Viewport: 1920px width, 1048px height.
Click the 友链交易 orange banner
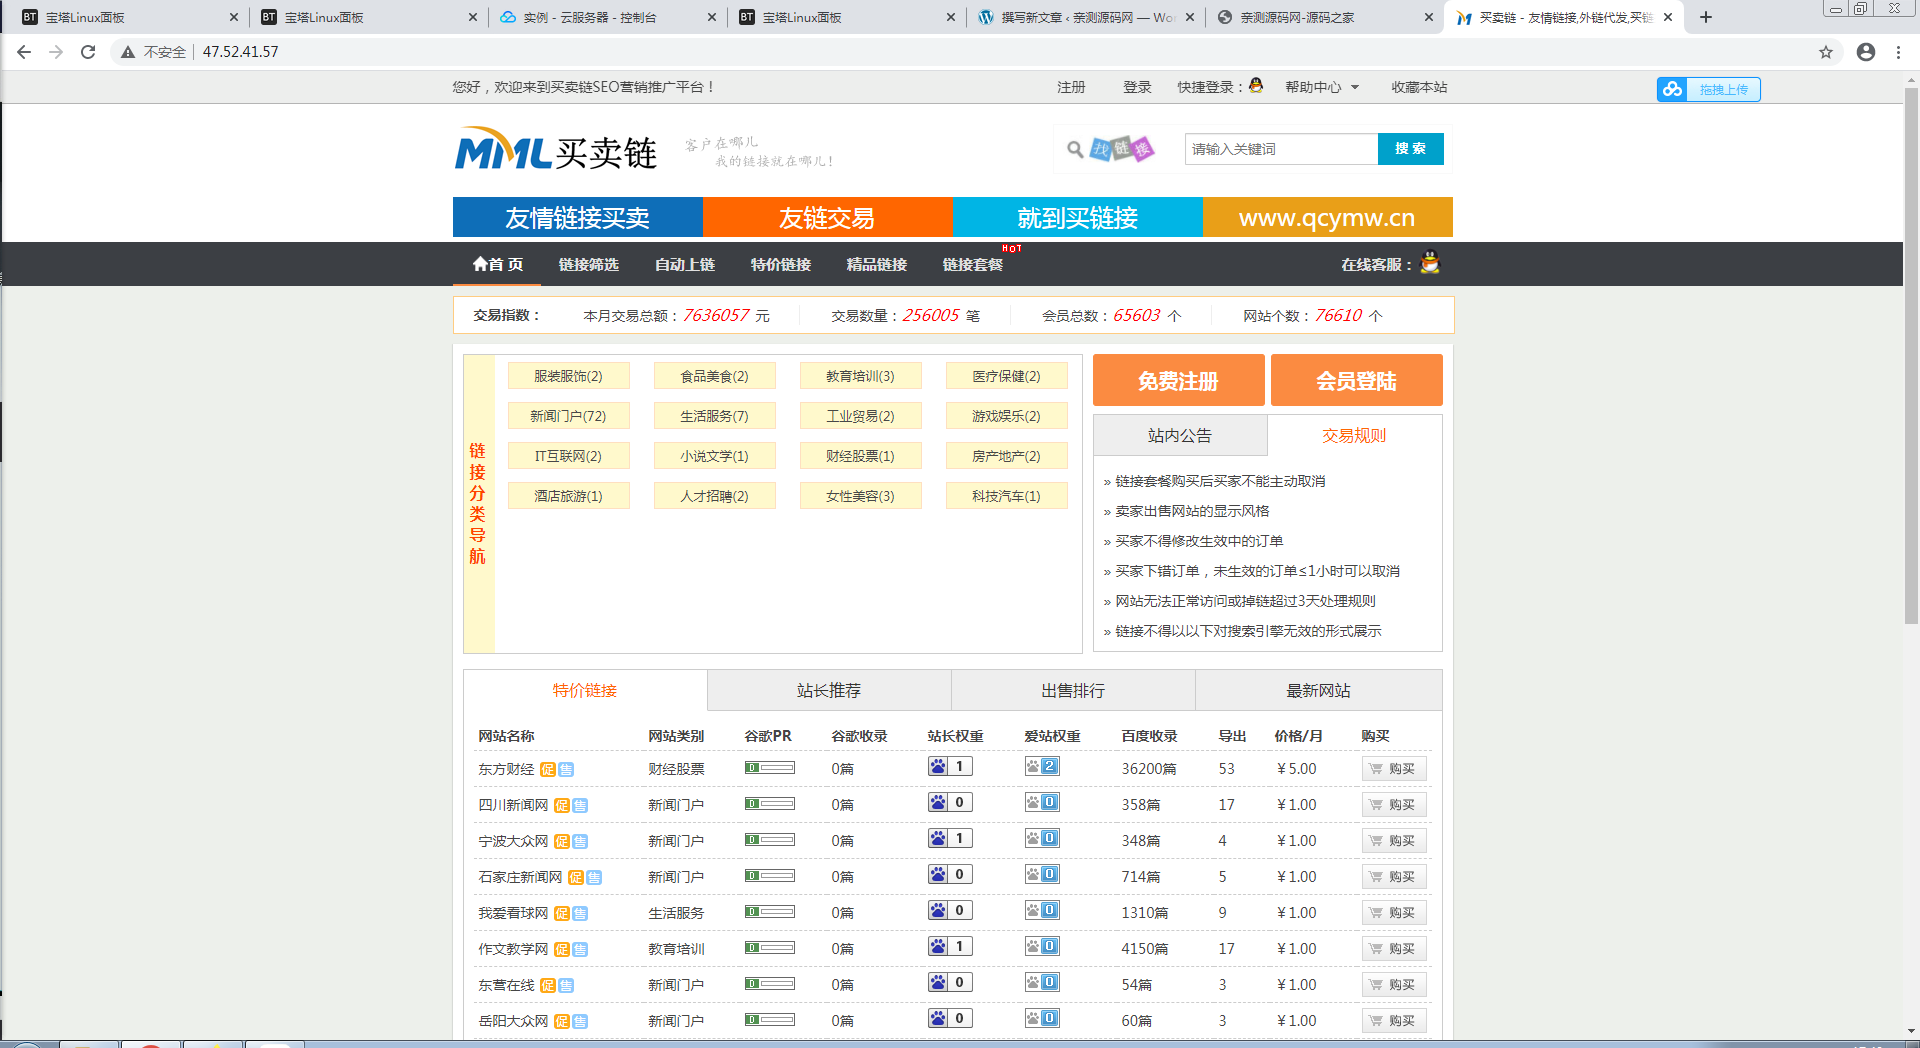[828, 217]
